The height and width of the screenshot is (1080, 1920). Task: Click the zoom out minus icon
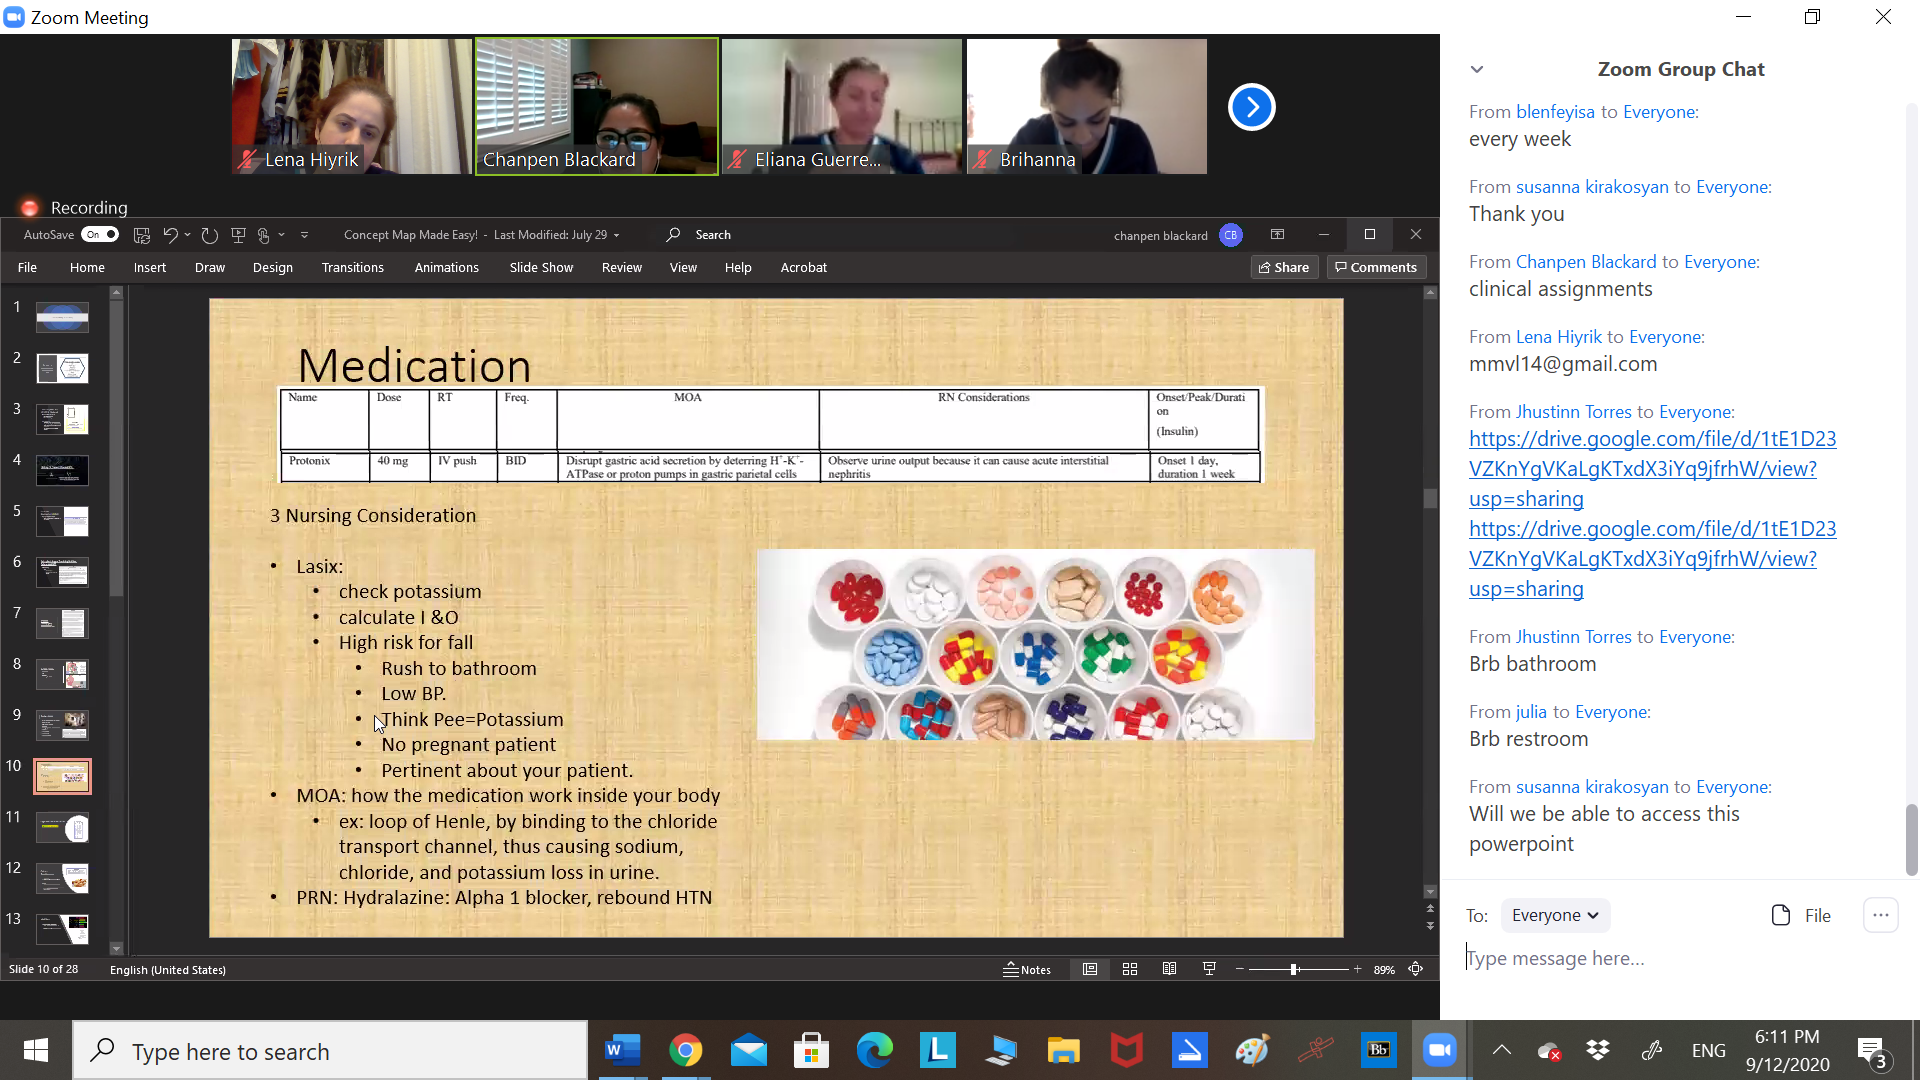coord(1240,969)
